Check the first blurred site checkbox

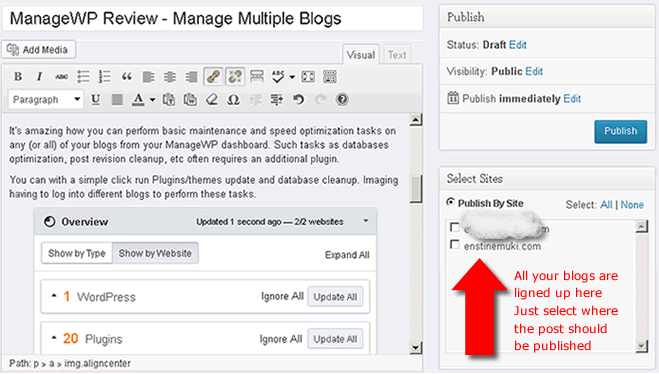pos(454,227)
